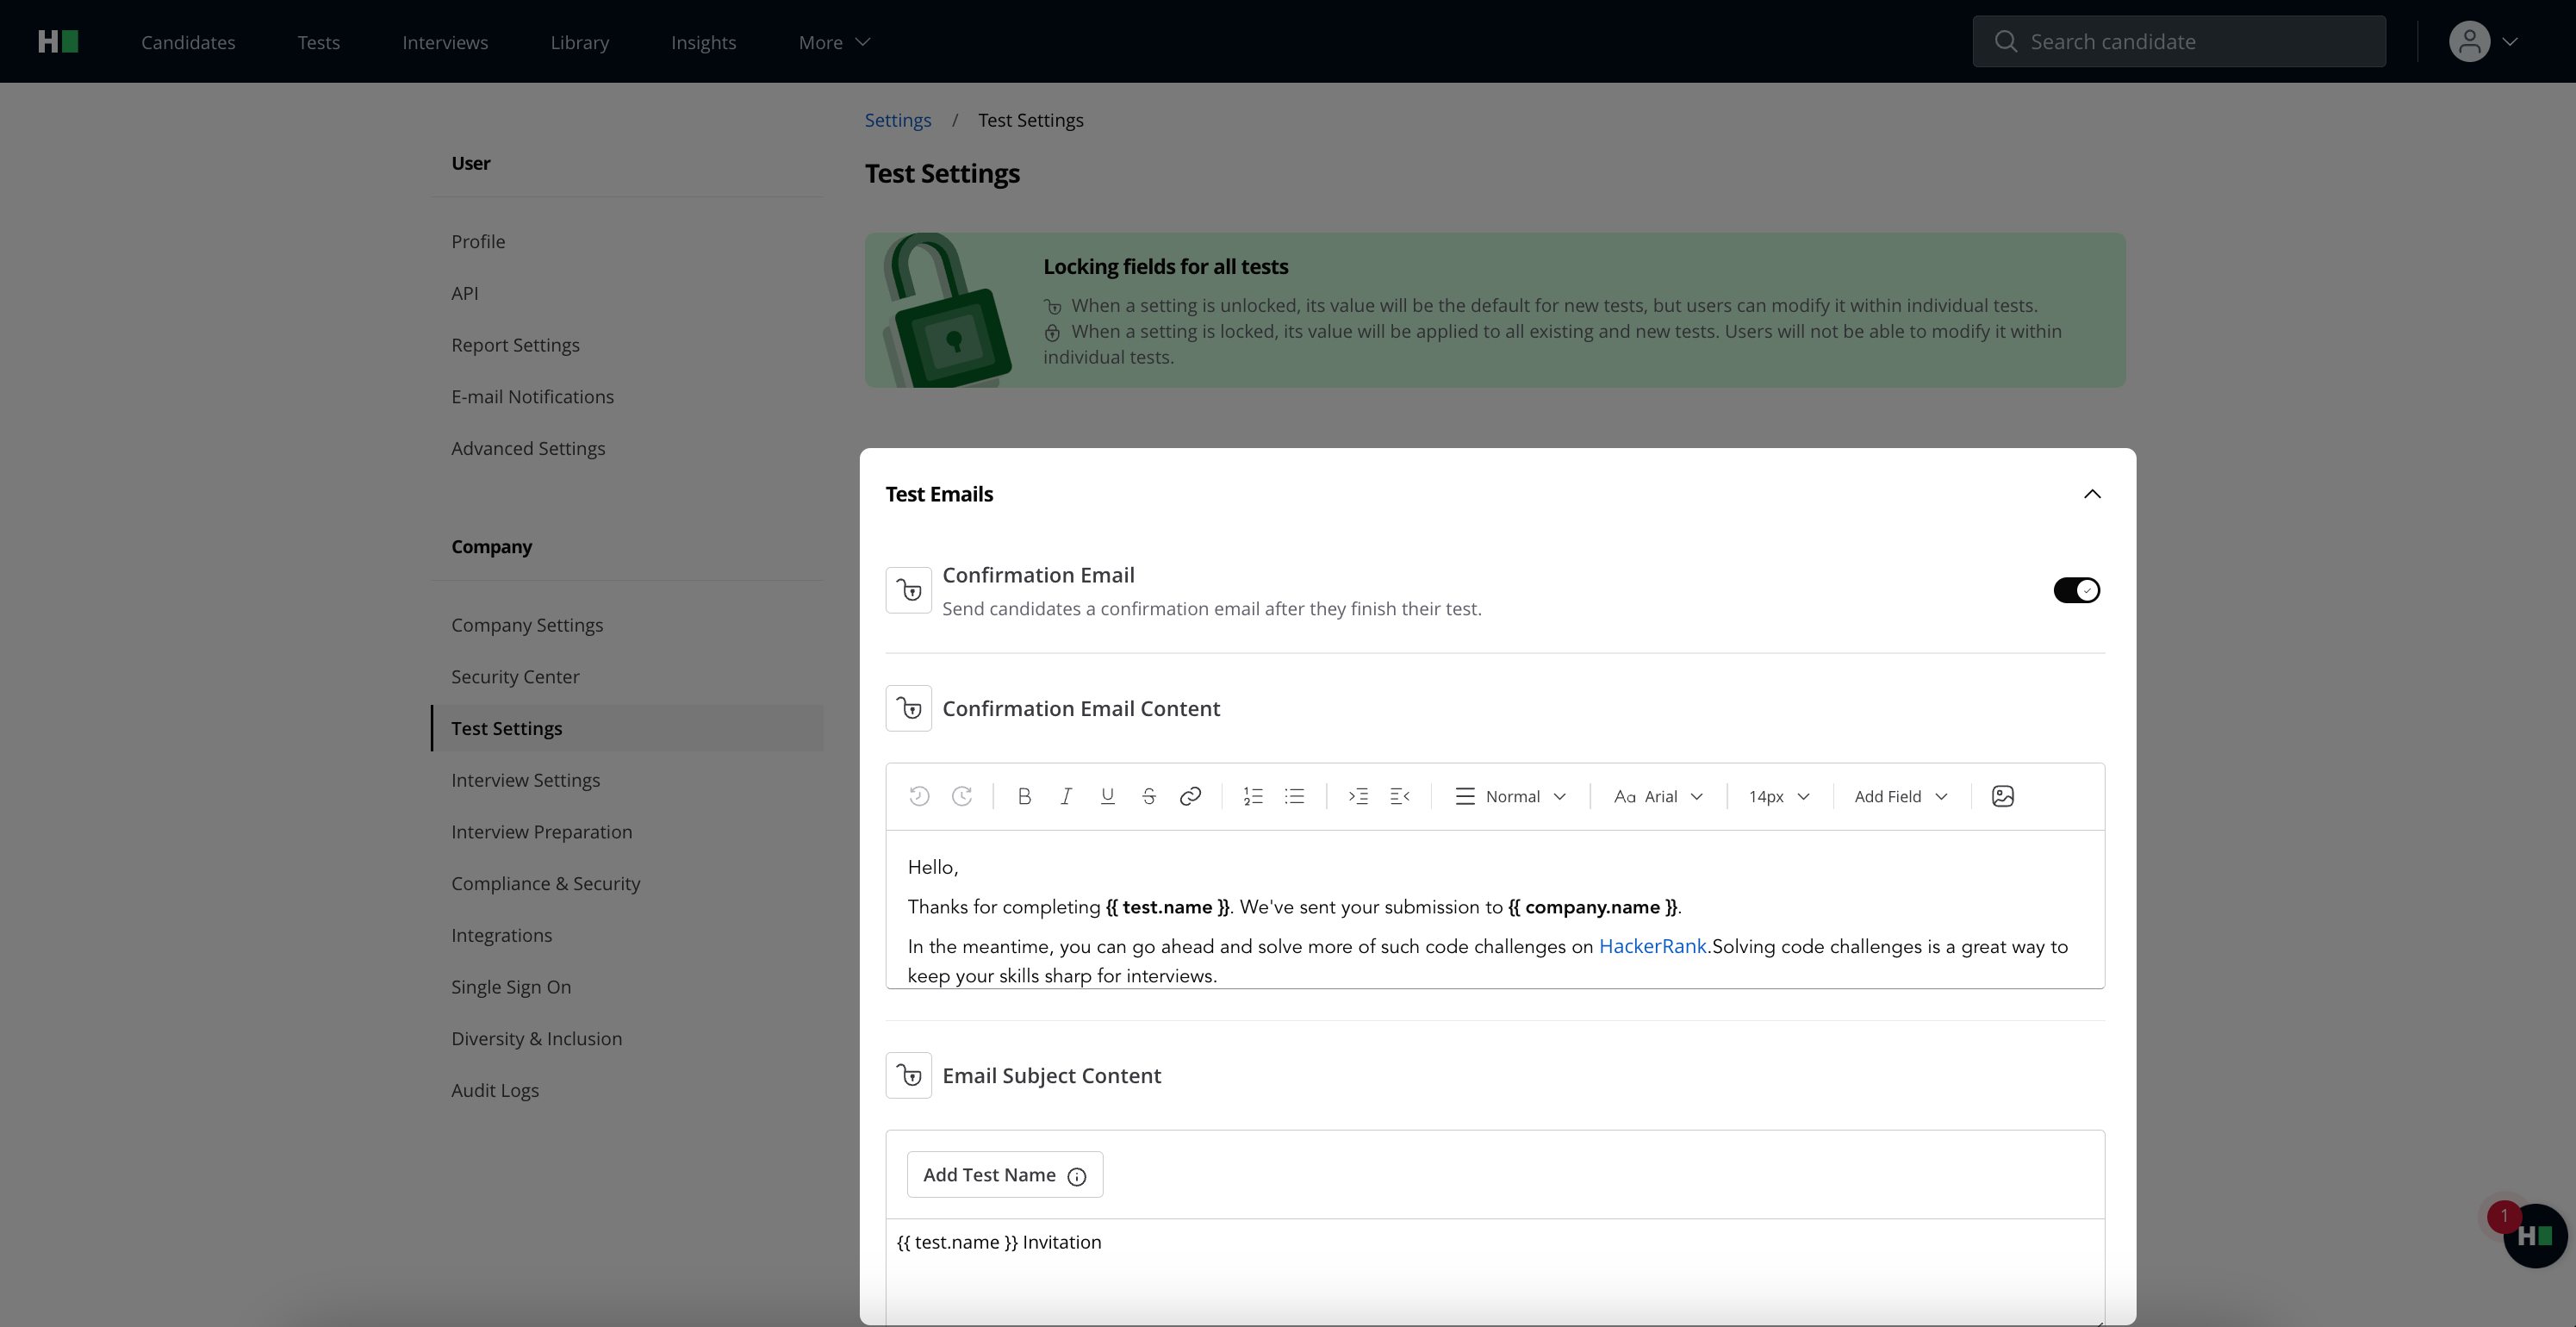Apply strikethrough to selected text
The image size is (2576, 1327).
coord(1149,796)
